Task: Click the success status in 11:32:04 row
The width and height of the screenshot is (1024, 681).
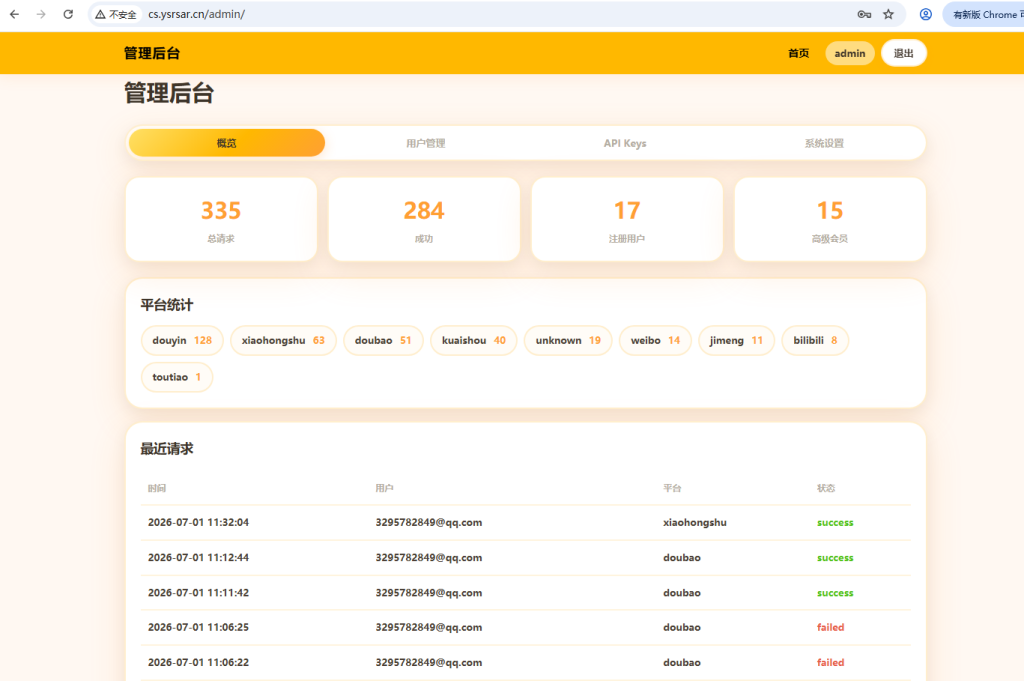Action: (835, 522)
